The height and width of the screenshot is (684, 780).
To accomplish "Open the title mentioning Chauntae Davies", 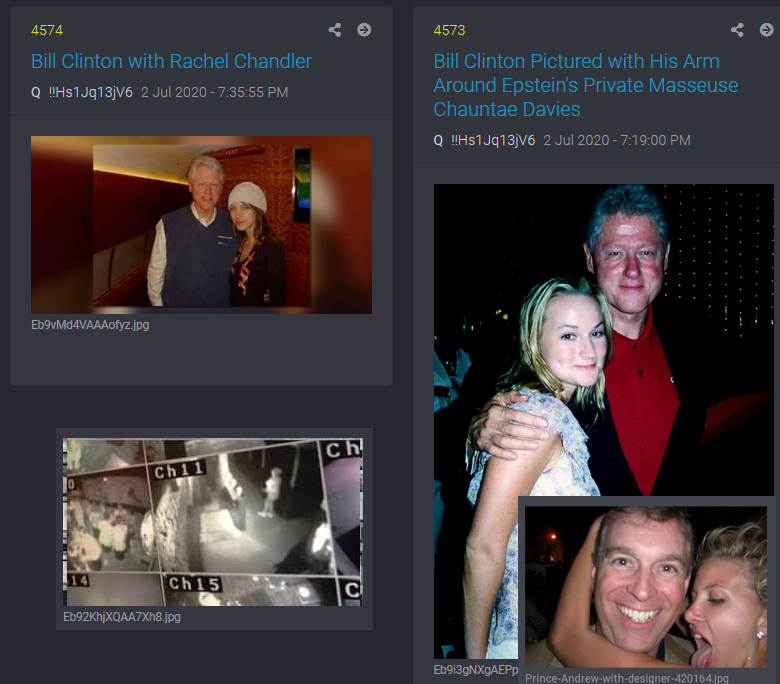I will coord(585,85).
